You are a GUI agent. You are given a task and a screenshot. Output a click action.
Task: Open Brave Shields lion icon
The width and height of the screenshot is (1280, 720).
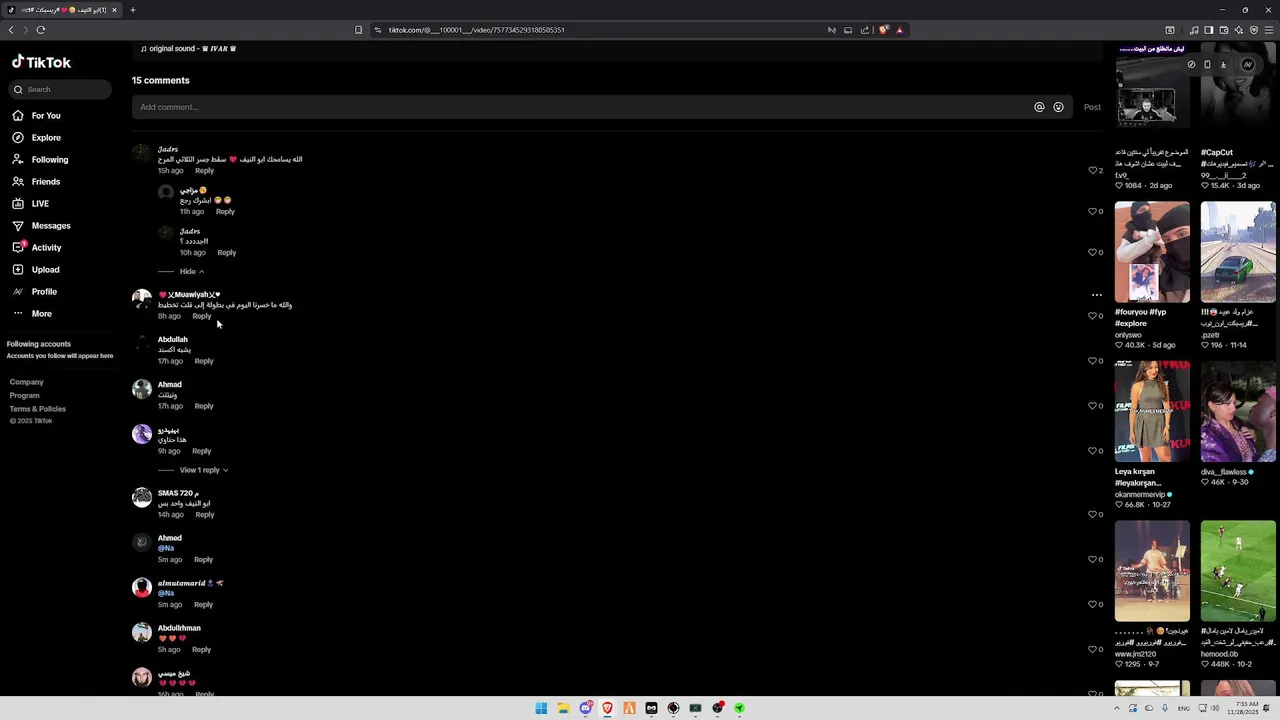point(883,30)
